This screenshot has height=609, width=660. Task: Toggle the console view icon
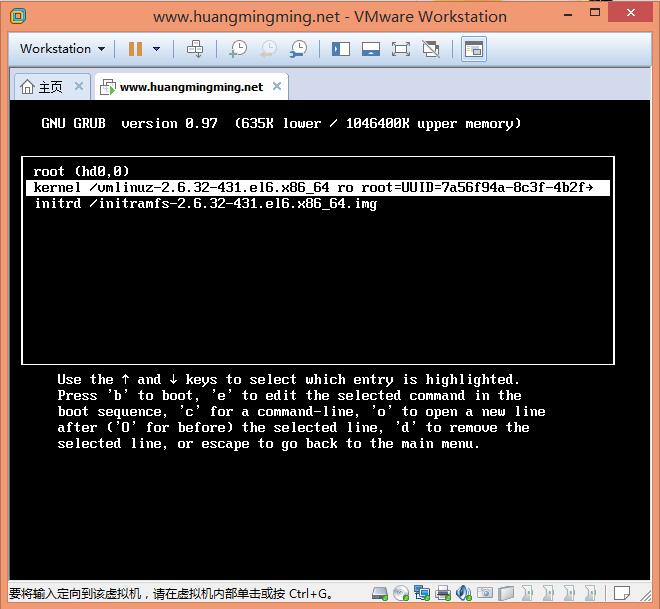coord(474,49)
